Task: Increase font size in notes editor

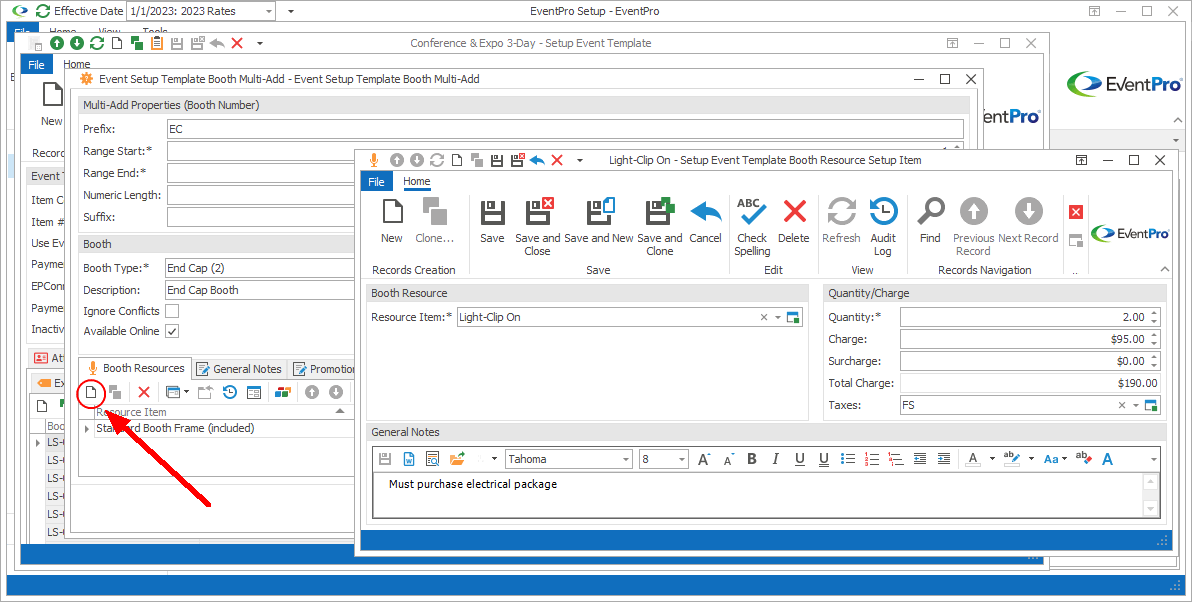Action: point(704,458)
